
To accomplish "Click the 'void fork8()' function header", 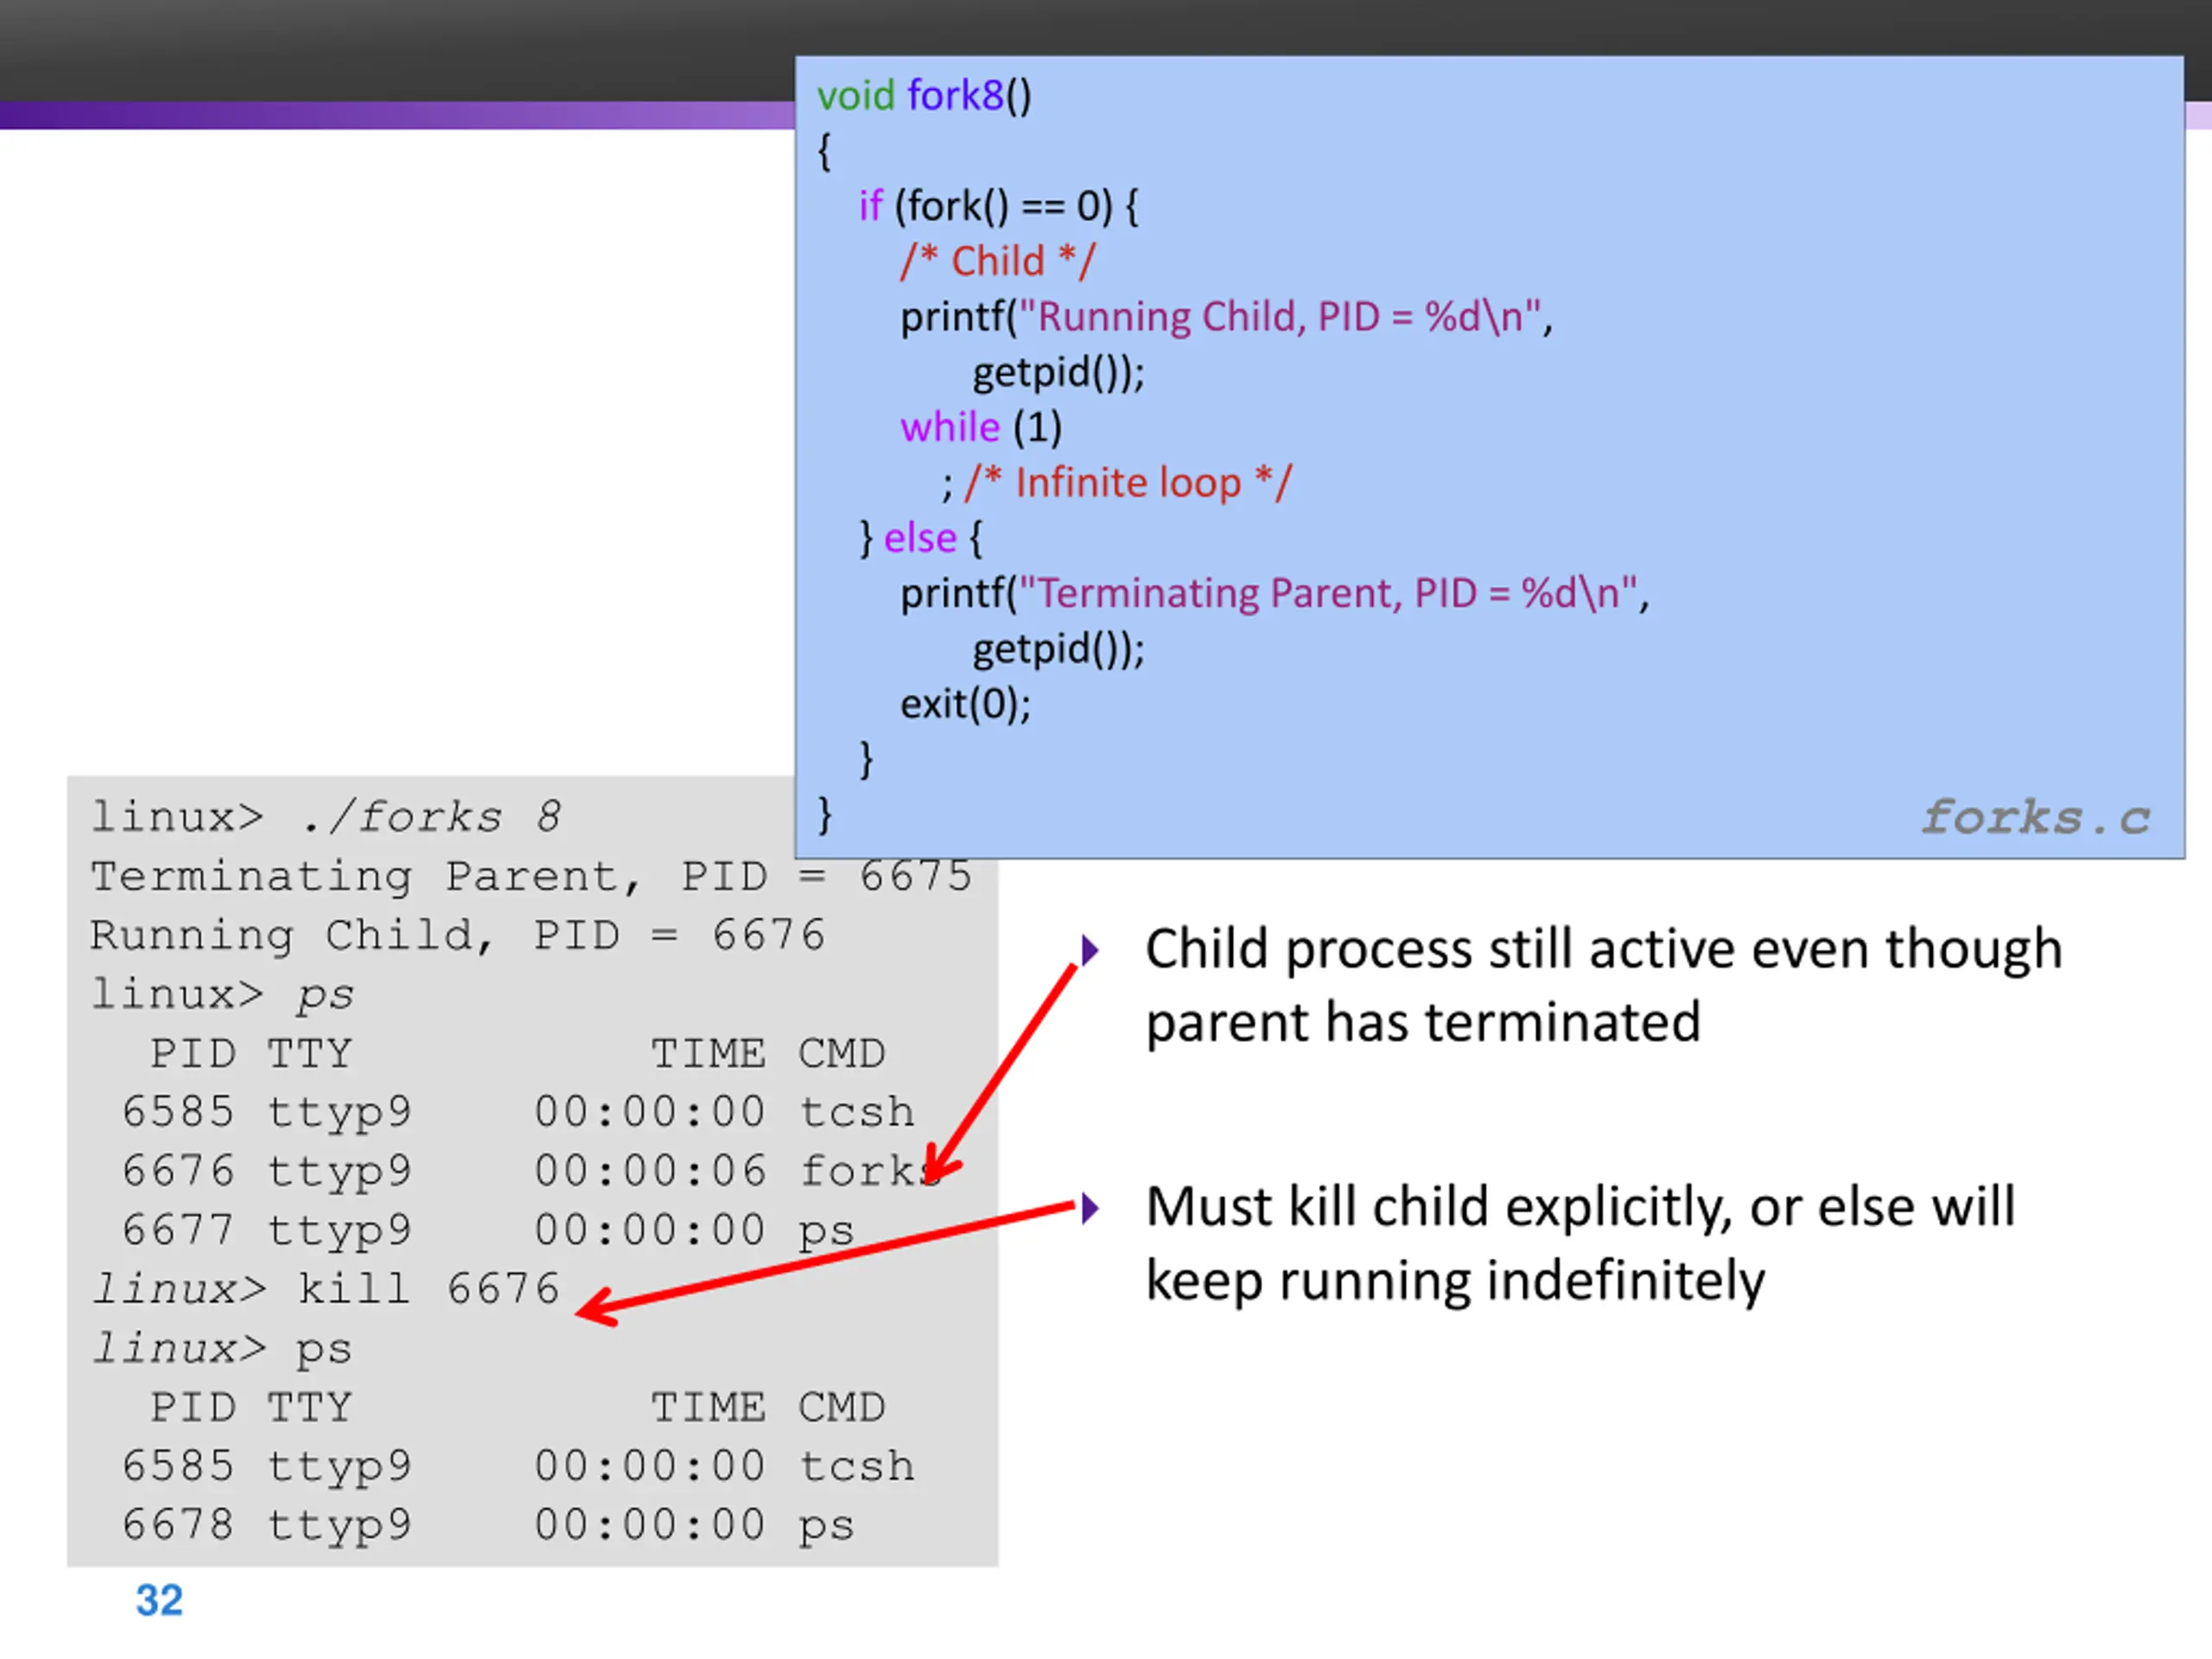I will [x=924, y=96].
